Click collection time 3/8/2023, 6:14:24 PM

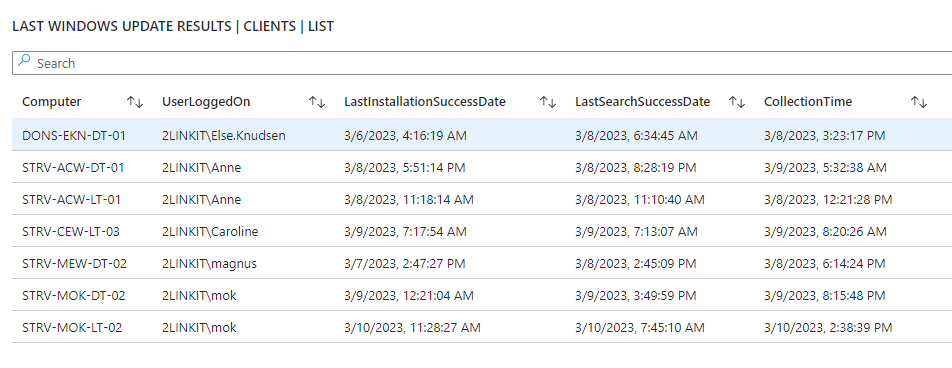(824, 264)
